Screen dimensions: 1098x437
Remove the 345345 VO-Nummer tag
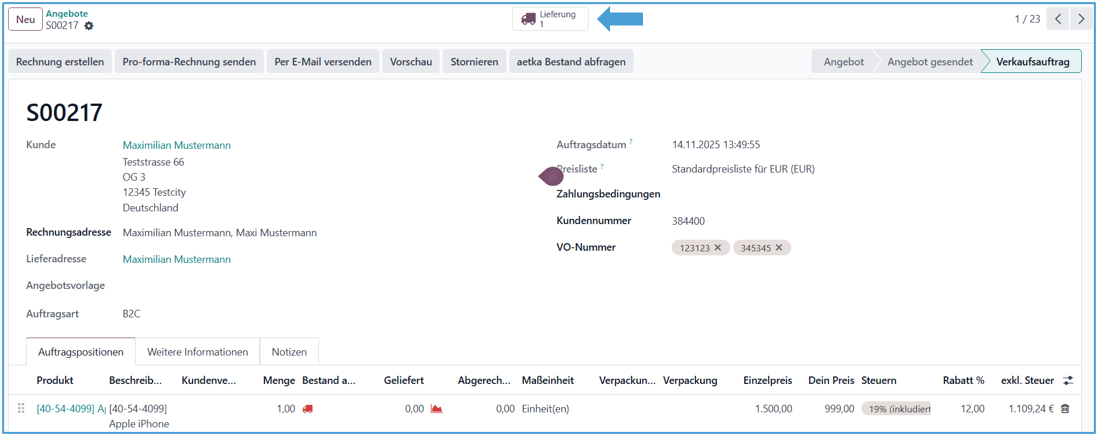pyautogui.click(x=779, y=248)
